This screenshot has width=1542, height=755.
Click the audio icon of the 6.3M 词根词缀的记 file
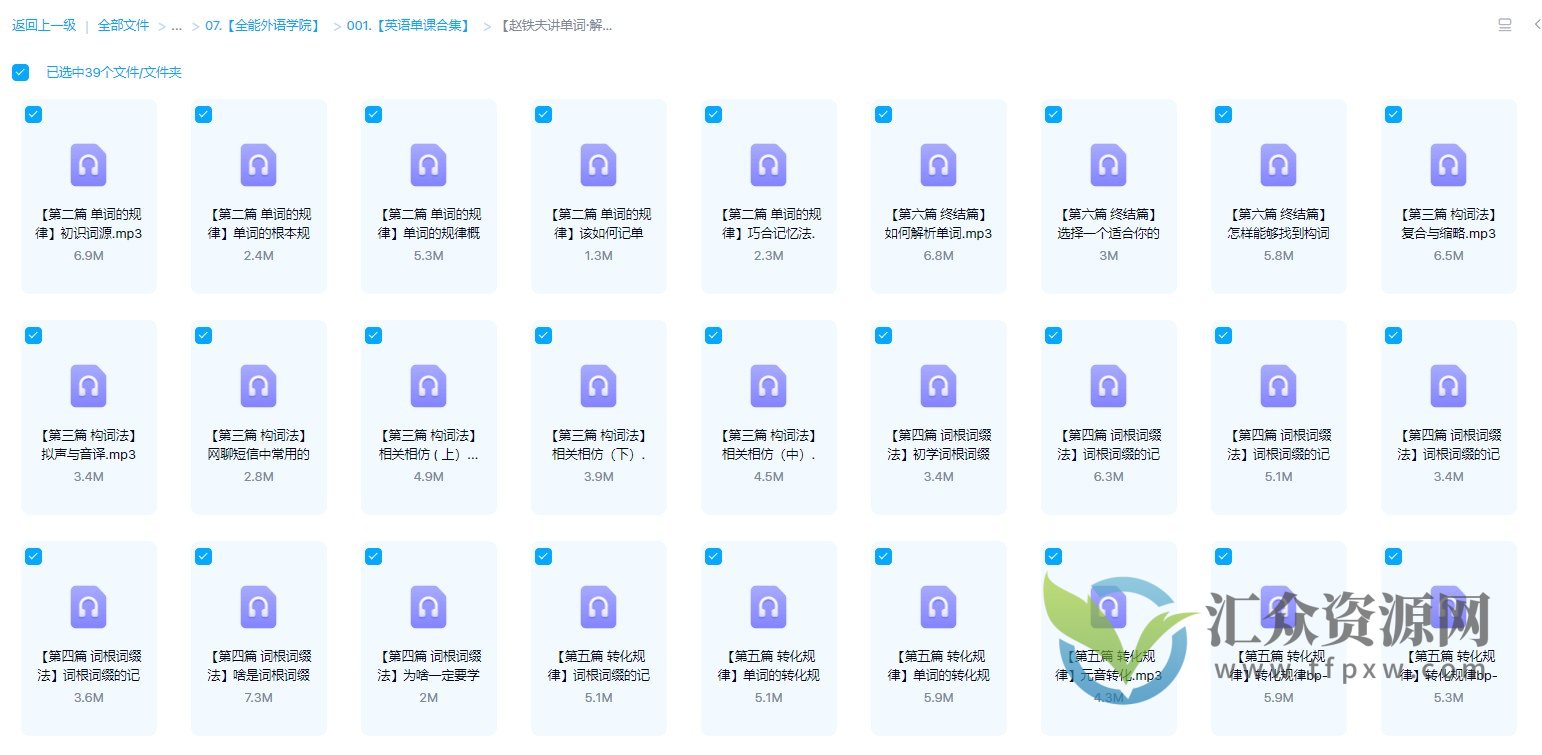point(1108,386)
